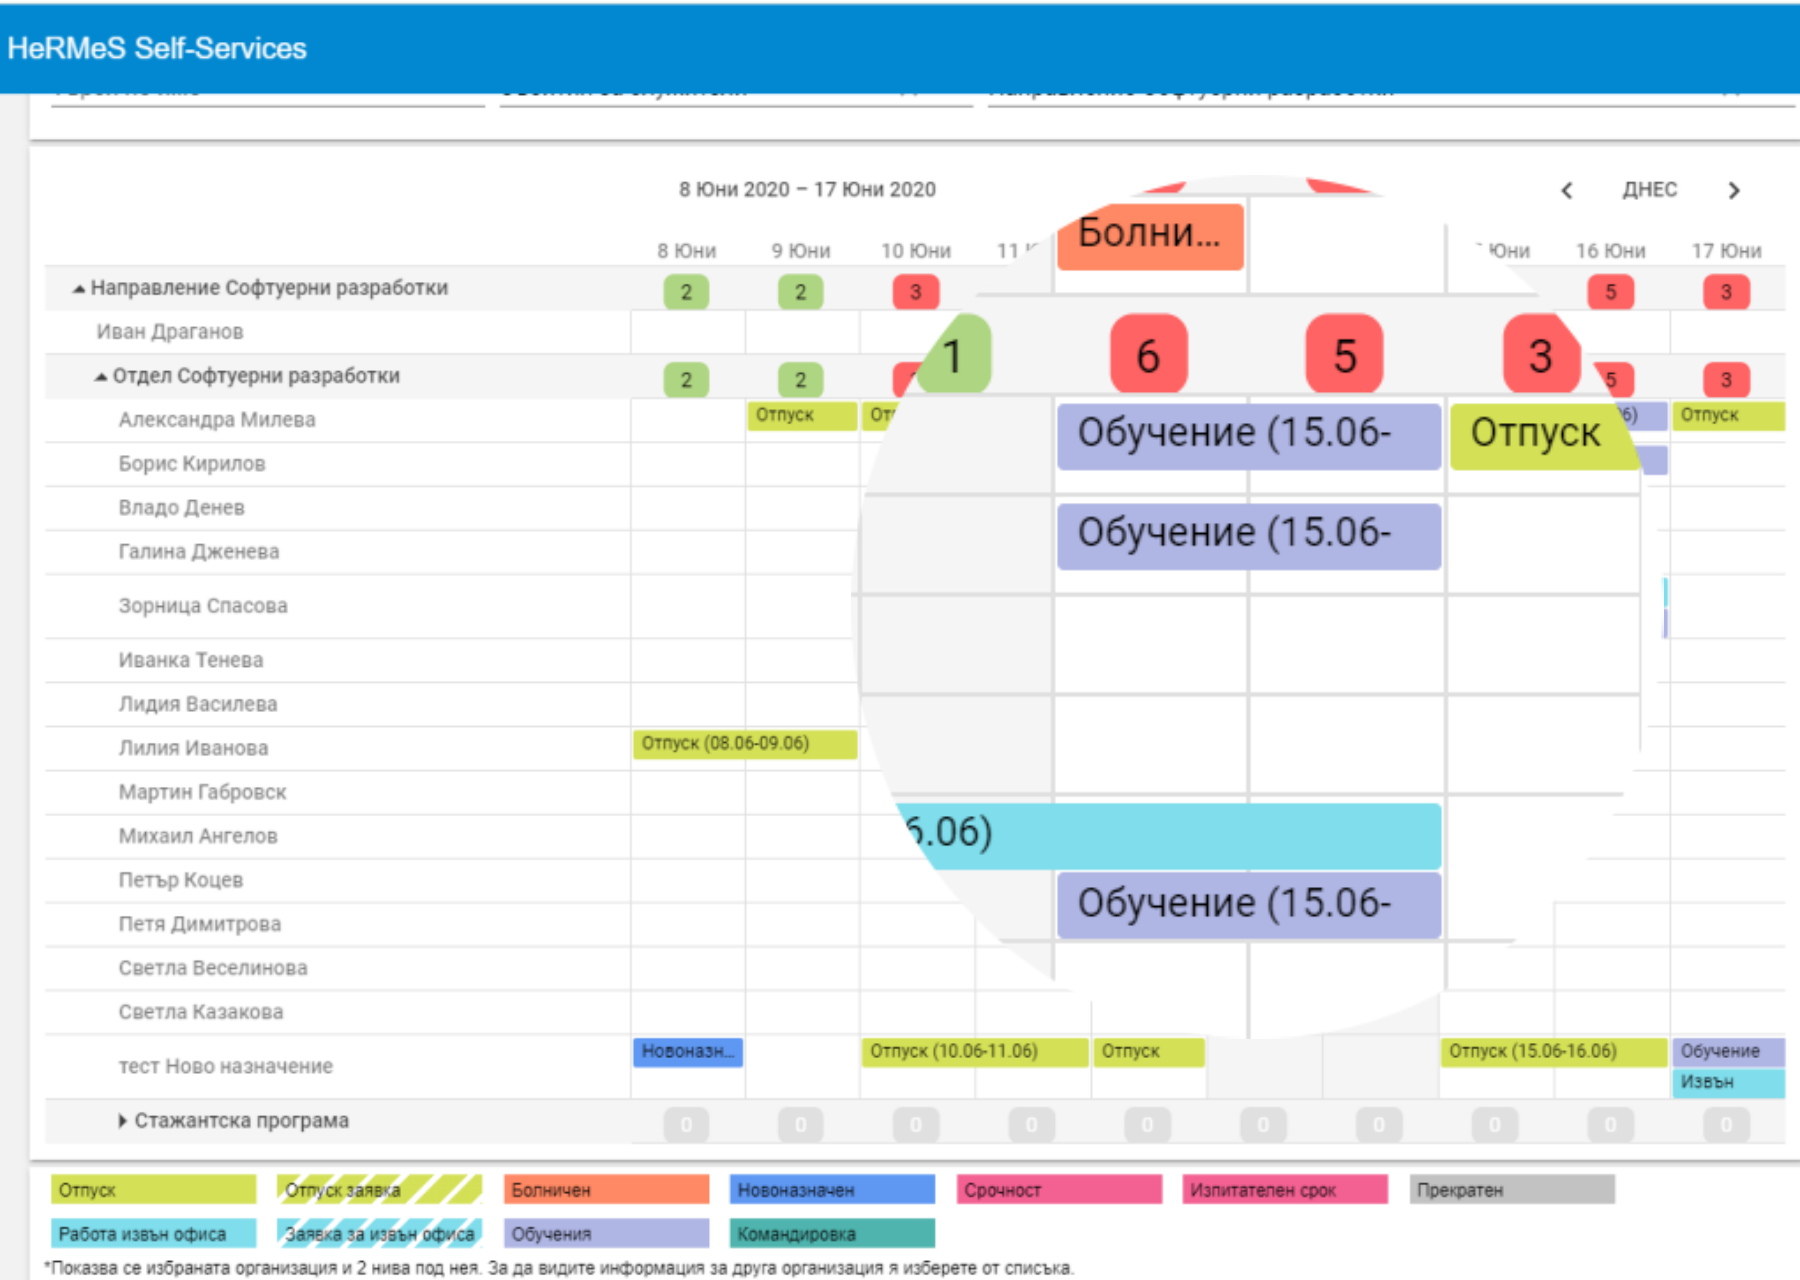Select the Болничен legend color swatch

click(x=607, y=1189)
